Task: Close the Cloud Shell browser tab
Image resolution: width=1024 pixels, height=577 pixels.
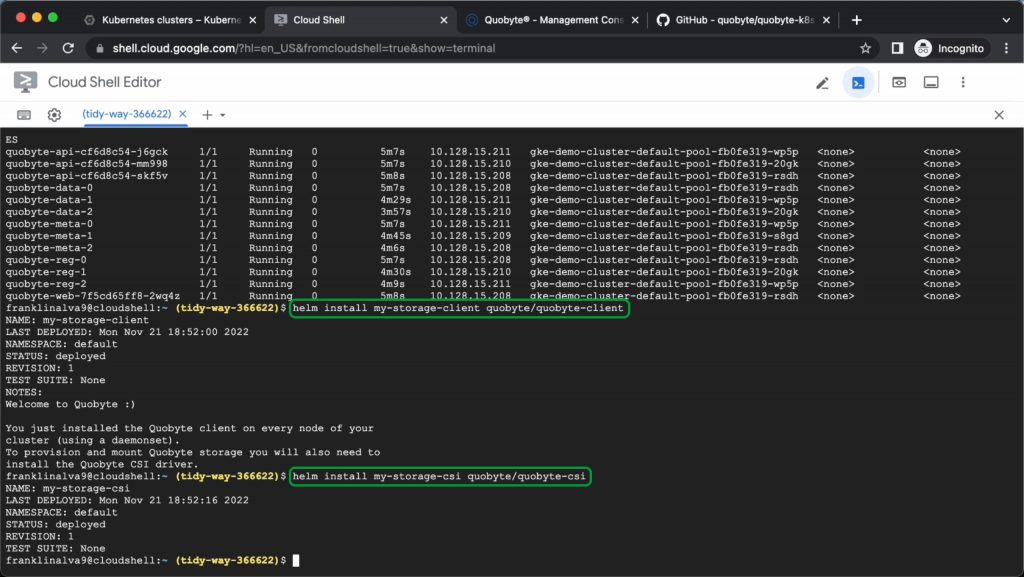Action: [444, 20]
